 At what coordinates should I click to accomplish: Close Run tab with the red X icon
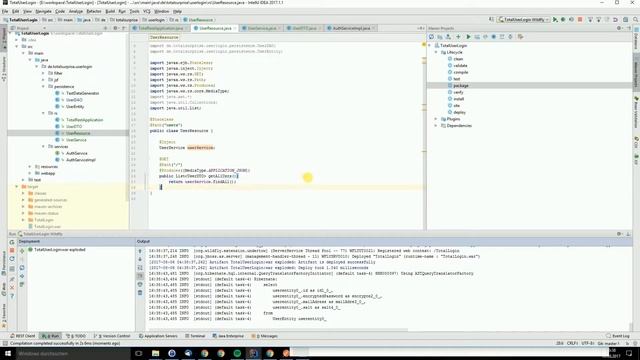(x=12, y=287)
